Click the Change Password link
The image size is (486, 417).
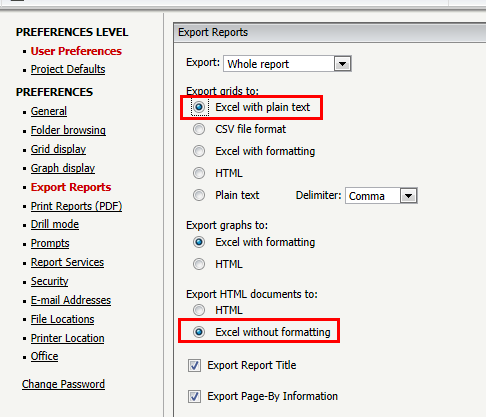63,384
